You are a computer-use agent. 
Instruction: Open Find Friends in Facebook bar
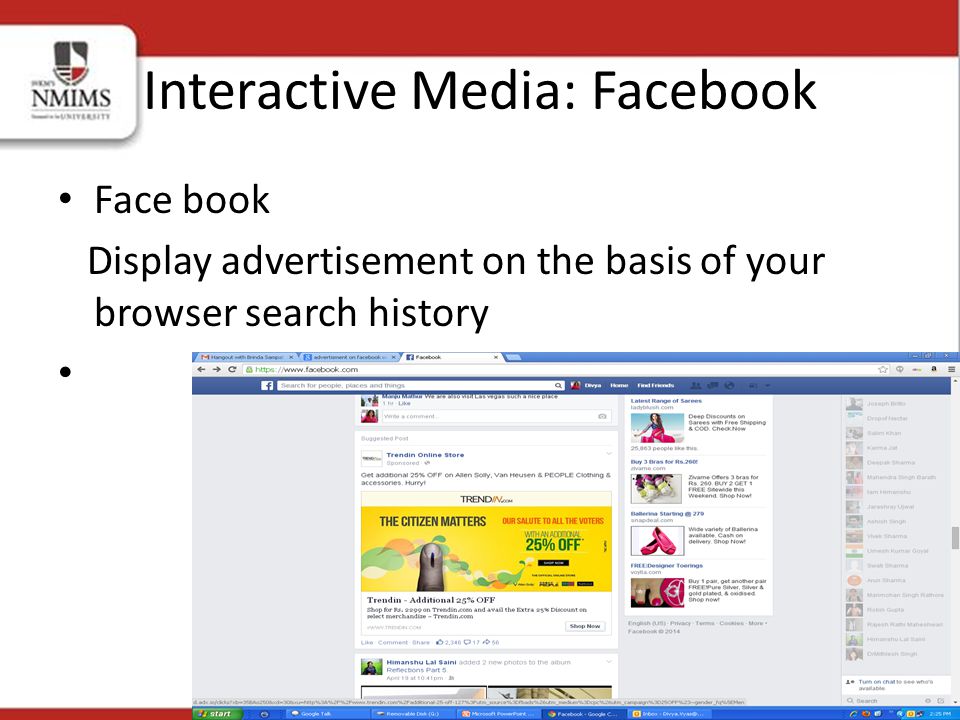(656, 386)
